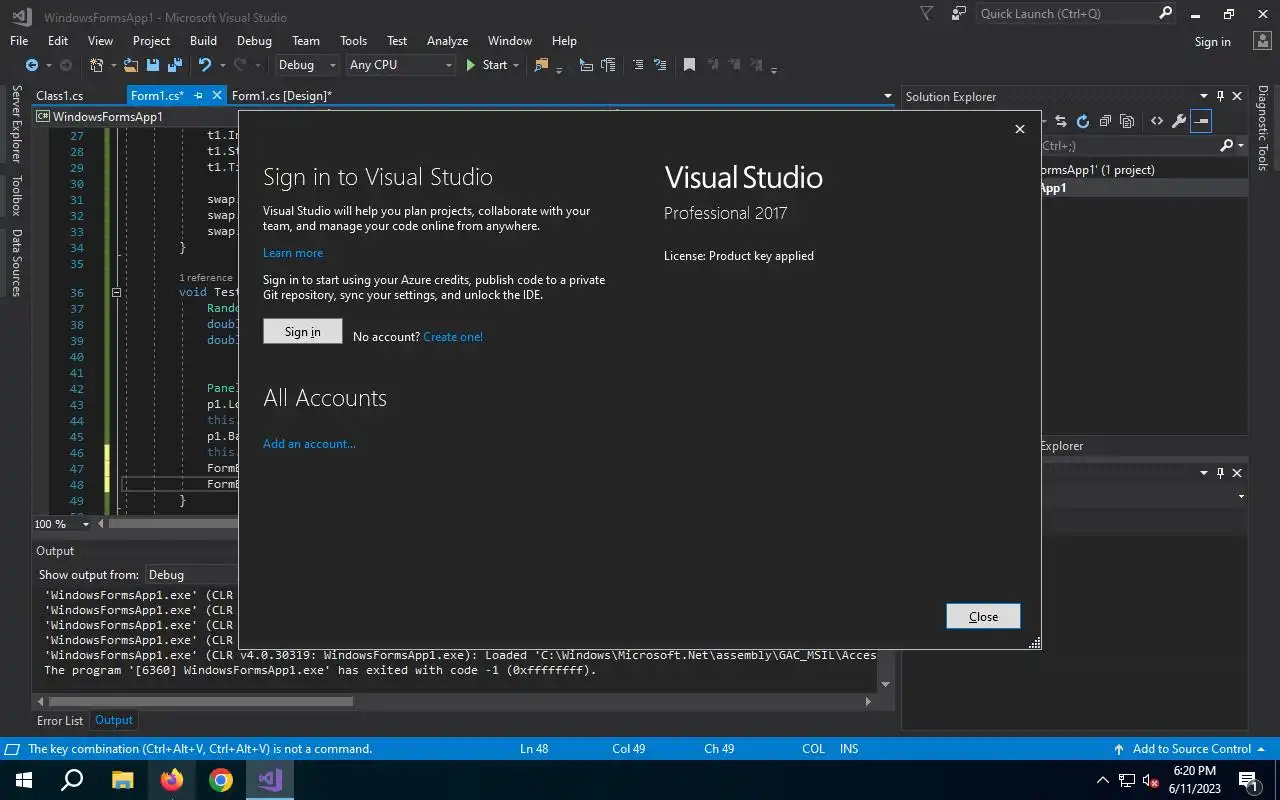
Task: Switch to the Form1.cs [Design]* tab
Action: point(282,96)
